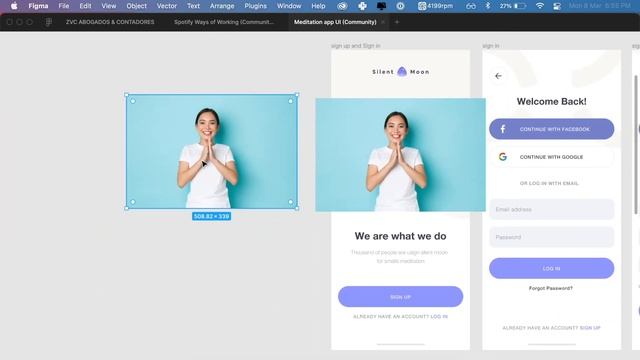The width and height of the screenshot is (640, 360).
Task: Open the Plugins menu
Action: pyautogui.click(x=256, y=6)
